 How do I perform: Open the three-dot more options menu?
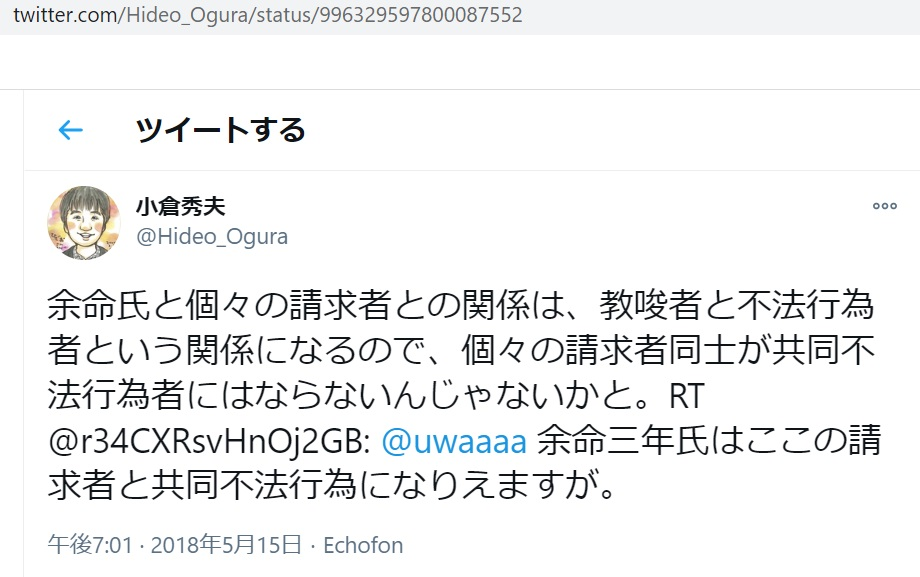[x=884, y=206]
